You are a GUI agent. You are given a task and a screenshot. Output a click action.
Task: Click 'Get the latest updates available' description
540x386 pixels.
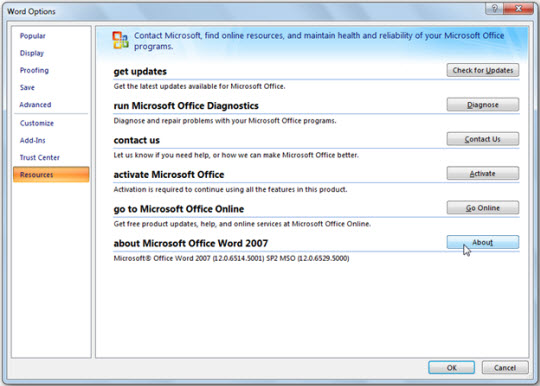(199, 86)
